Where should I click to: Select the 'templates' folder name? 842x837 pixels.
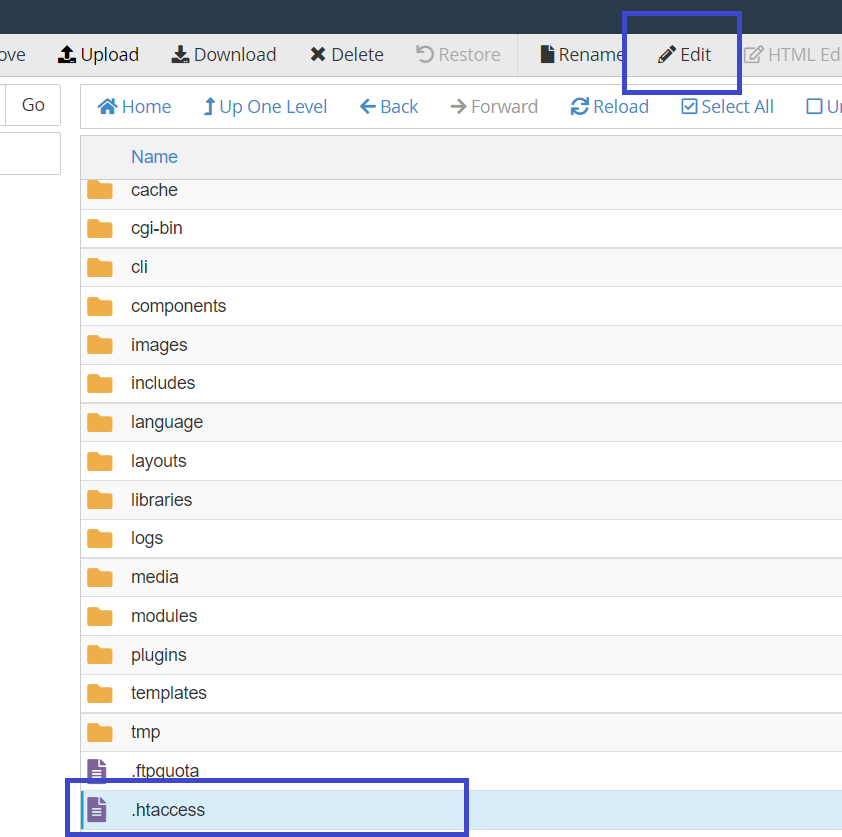coord(169,693)
